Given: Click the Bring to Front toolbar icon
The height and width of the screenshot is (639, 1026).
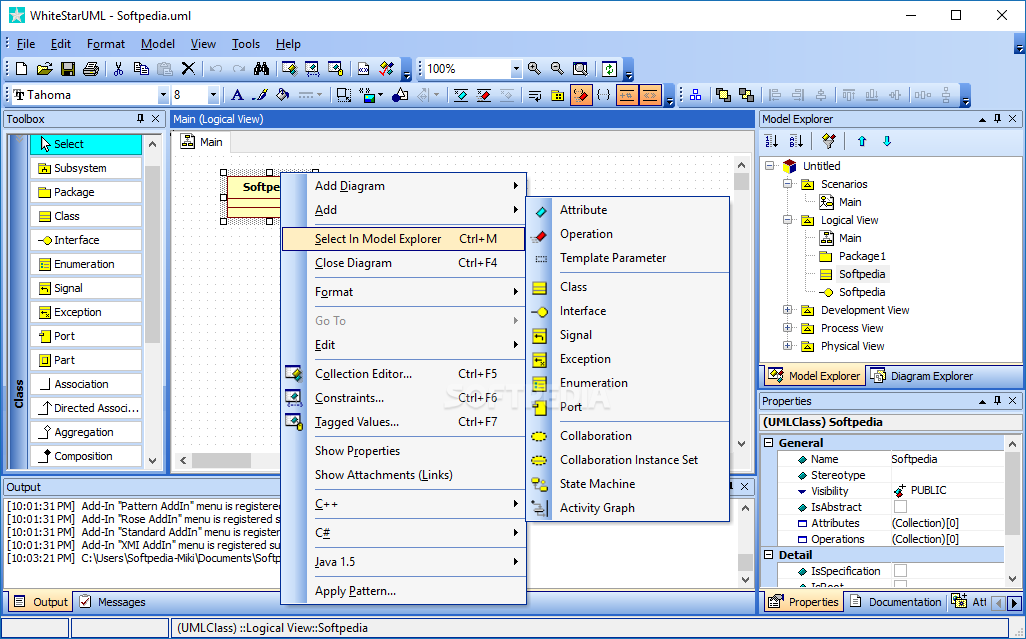Looking at the screenshot, I should [x=723, y=95].
